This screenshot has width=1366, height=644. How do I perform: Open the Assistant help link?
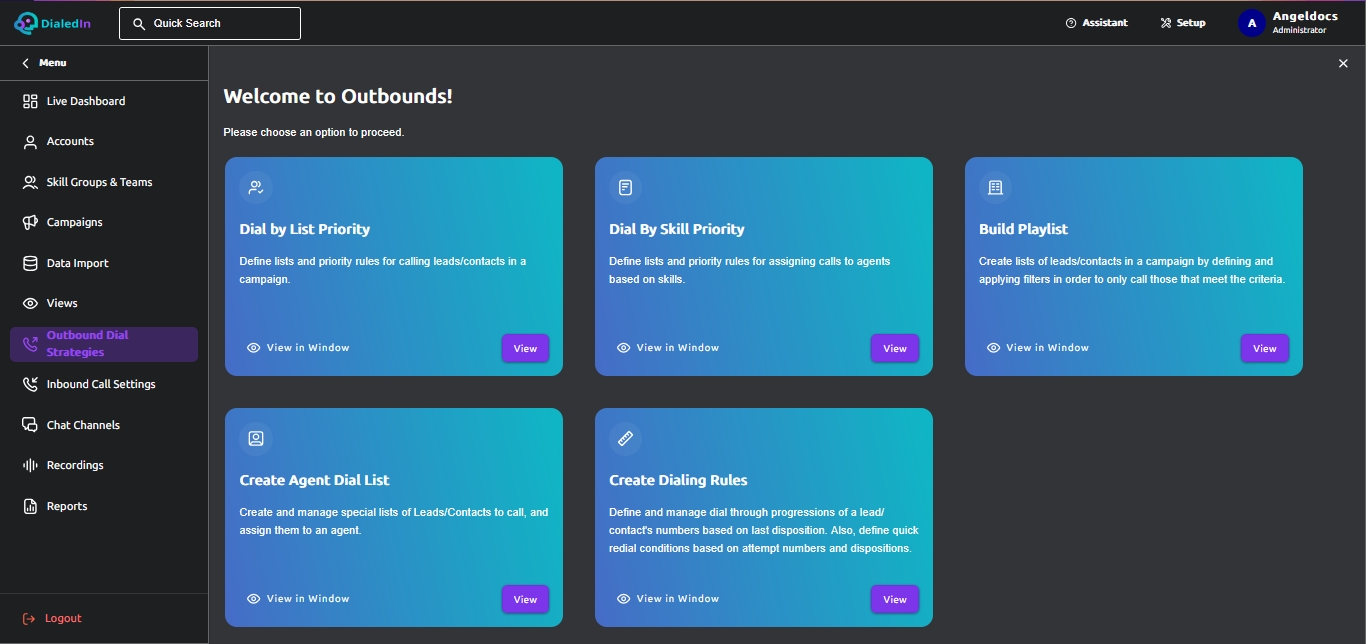pyautogui.click(x=1097, y=23)
